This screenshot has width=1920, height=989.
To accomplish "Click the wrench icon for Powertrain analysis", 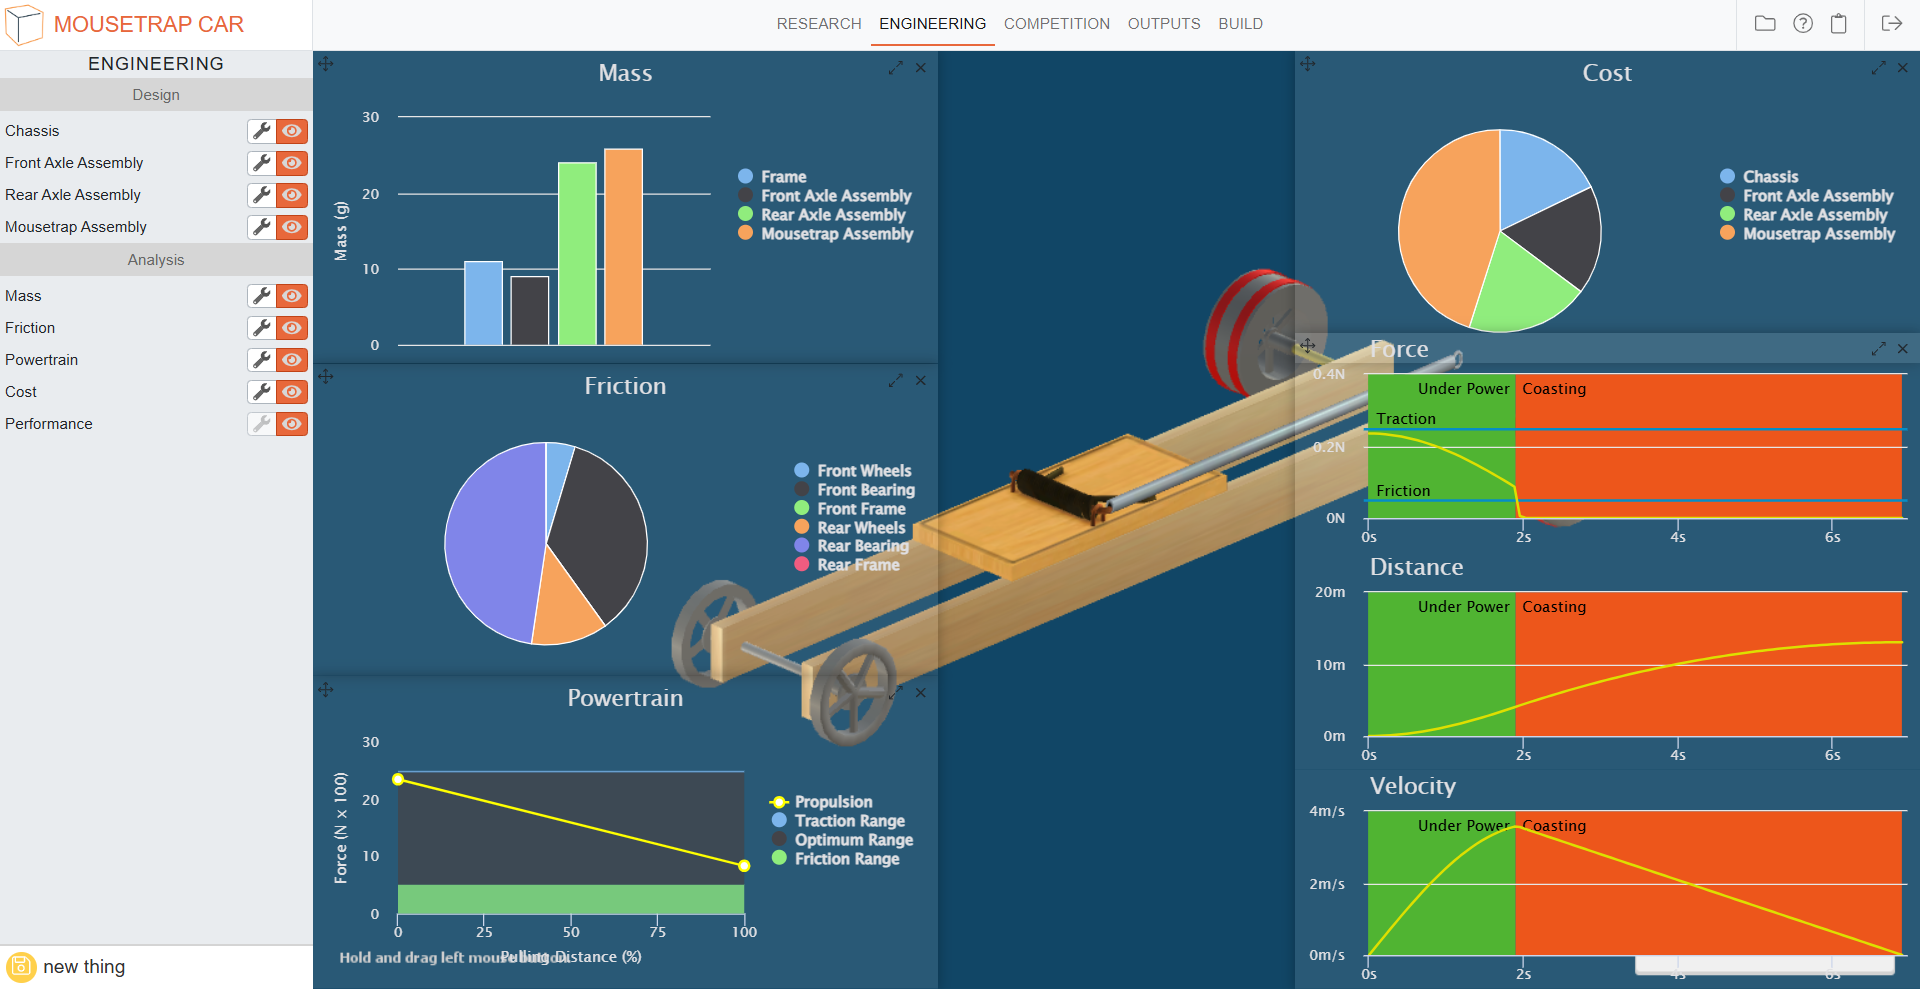I will coord(261,360).
